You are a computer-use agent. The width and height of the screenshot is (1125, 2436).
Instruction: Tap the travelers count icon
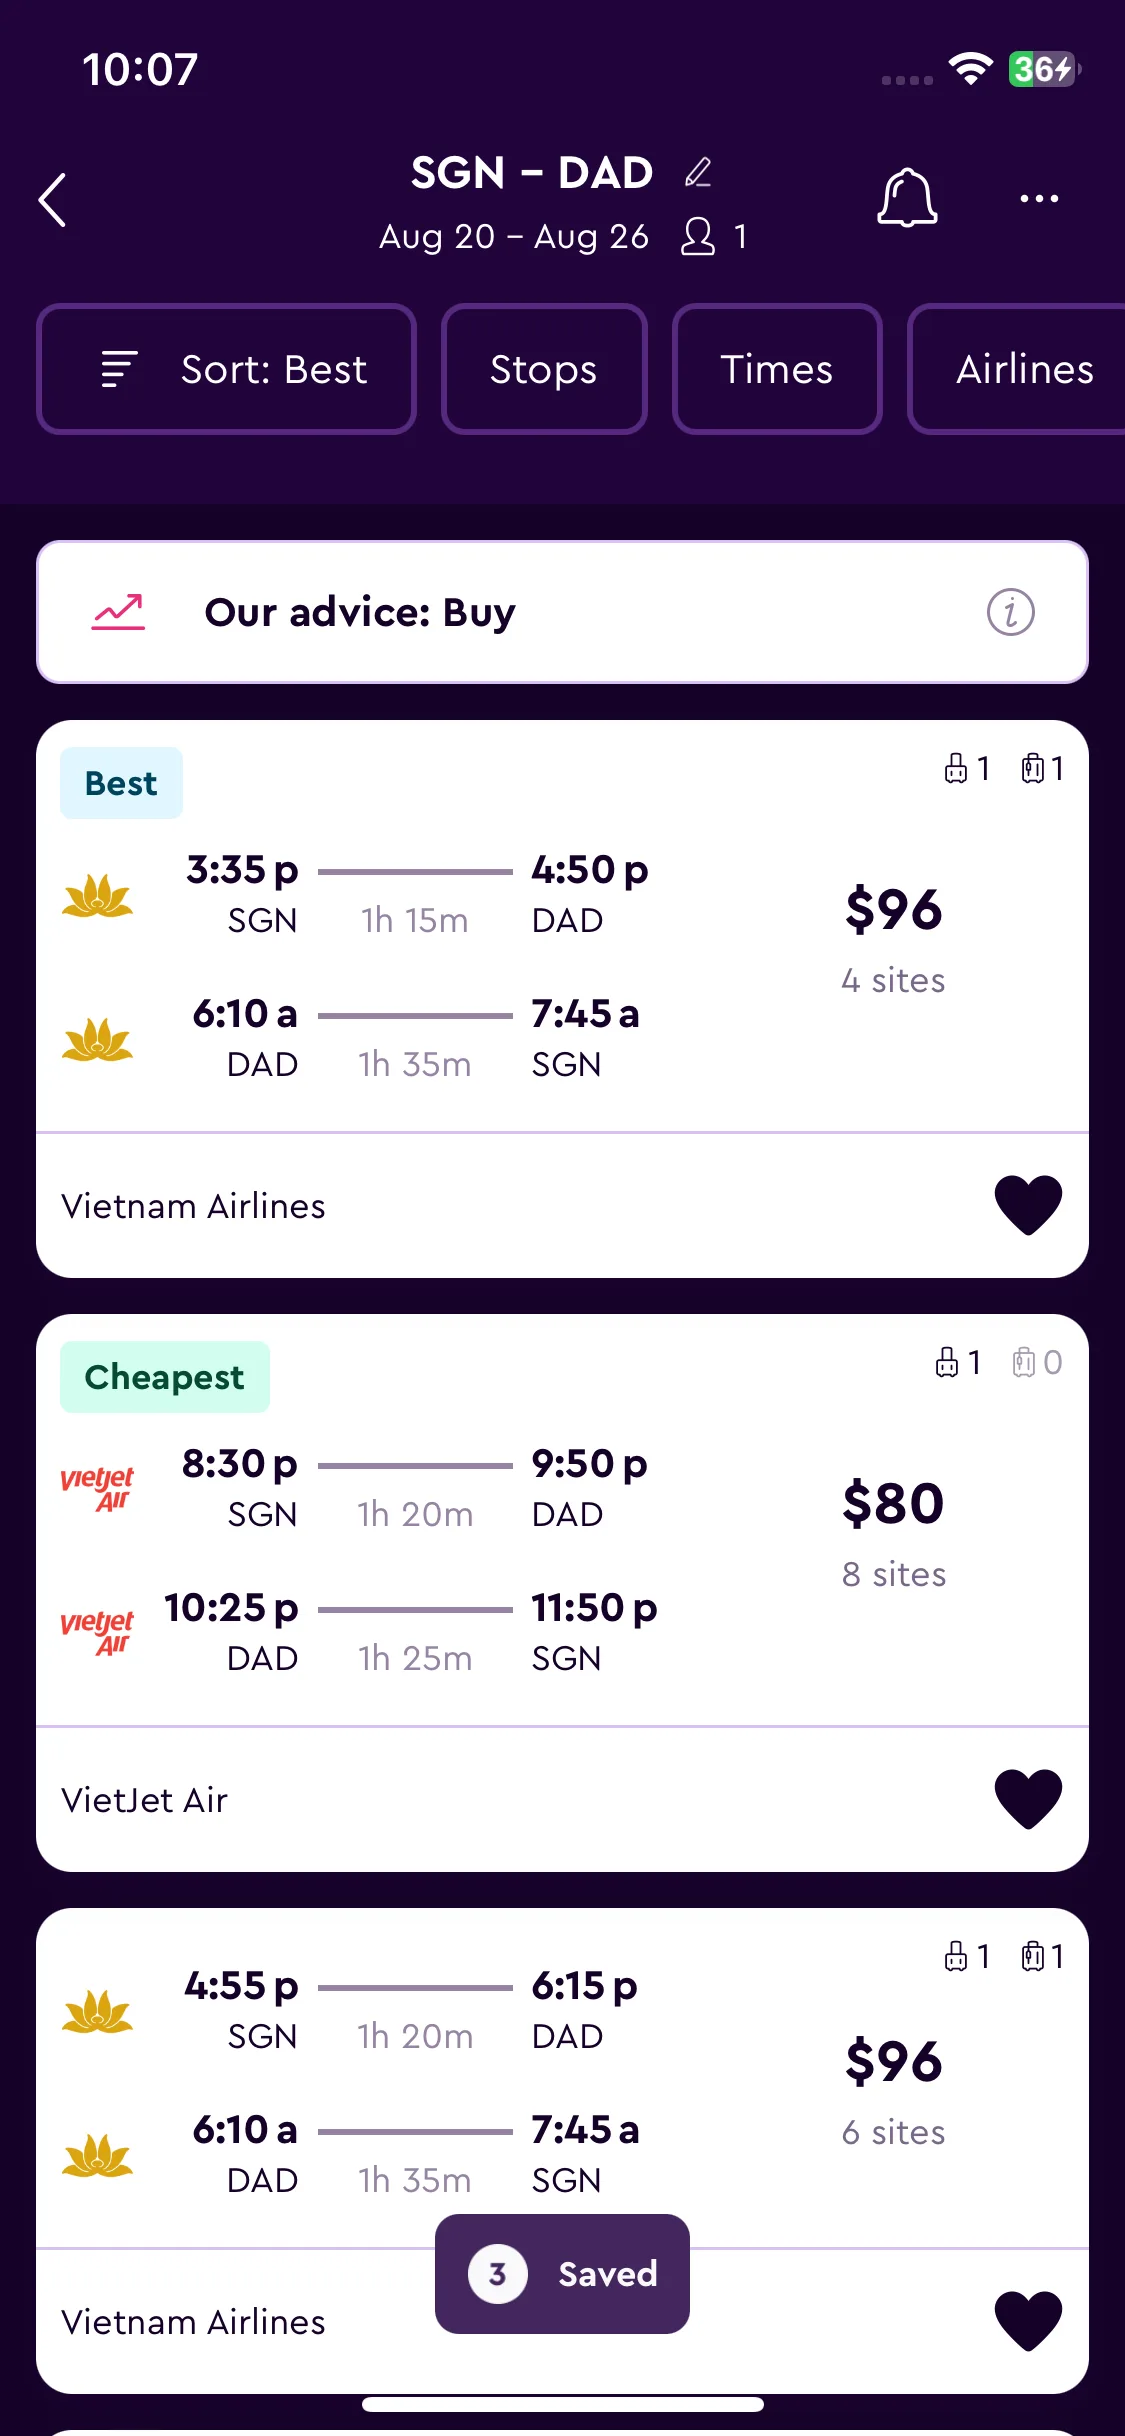click(698, 237)
